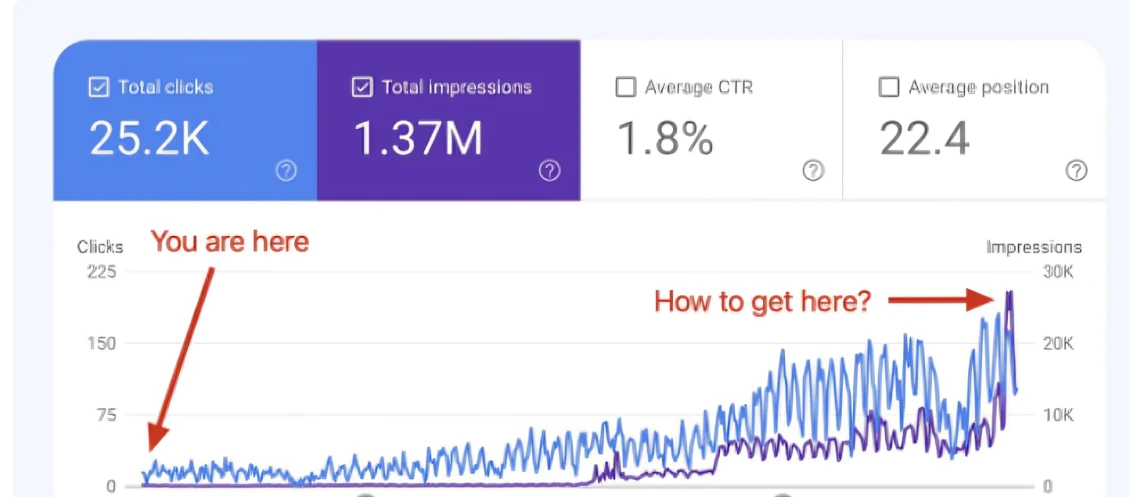The width and height of the screenshot is (1130, 497).
Task: Open help icon on Average CTR card
Action: [x=813, y=171]
